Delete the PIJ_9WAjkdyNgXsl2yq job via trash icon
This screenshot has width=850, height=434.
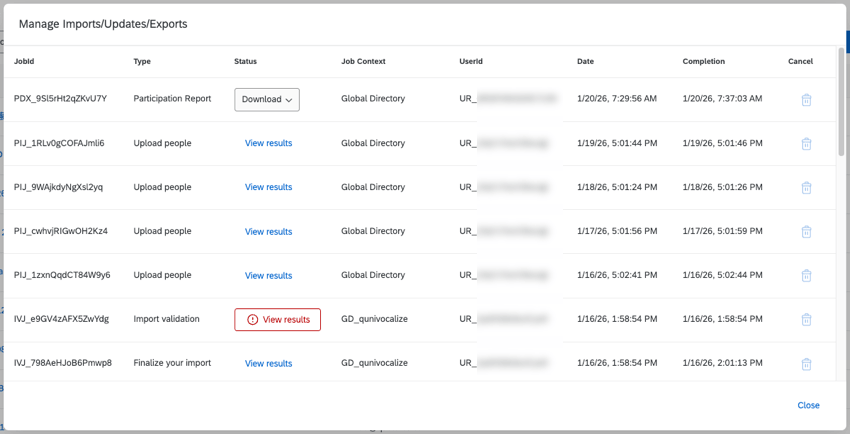[806, 188]
